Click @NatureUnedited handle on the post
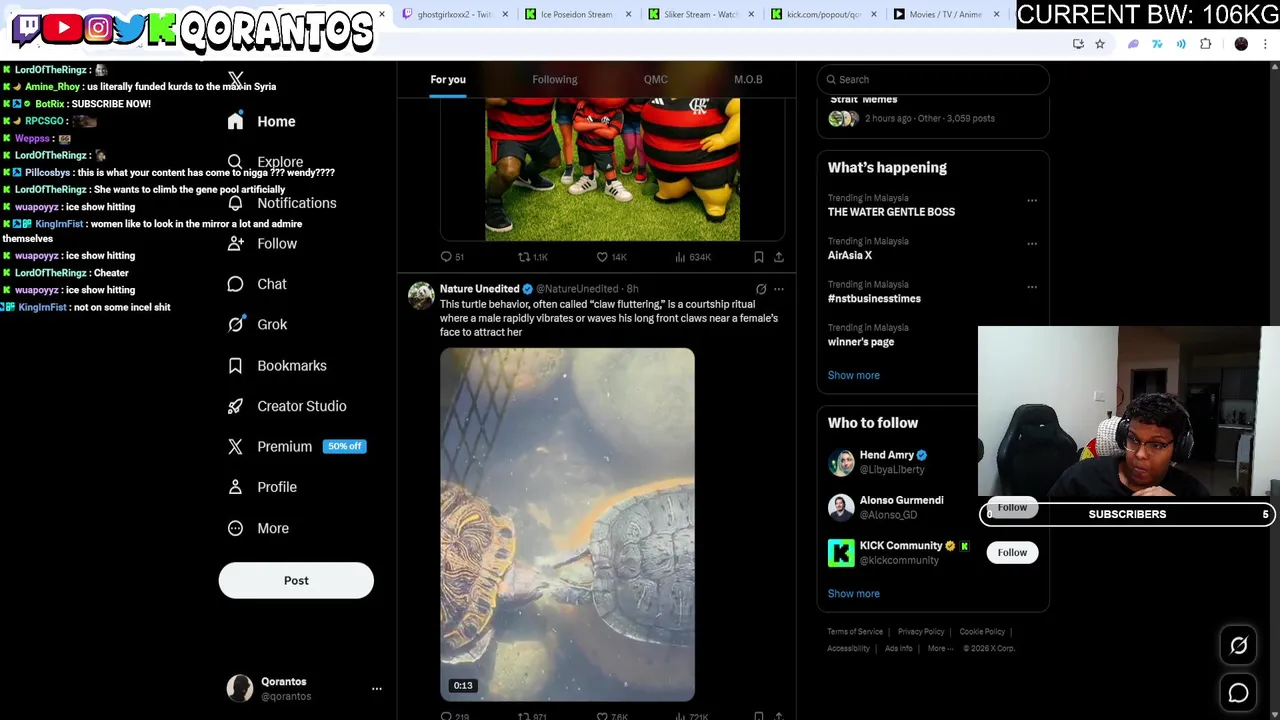1280x720 pixels. (577, 289)
